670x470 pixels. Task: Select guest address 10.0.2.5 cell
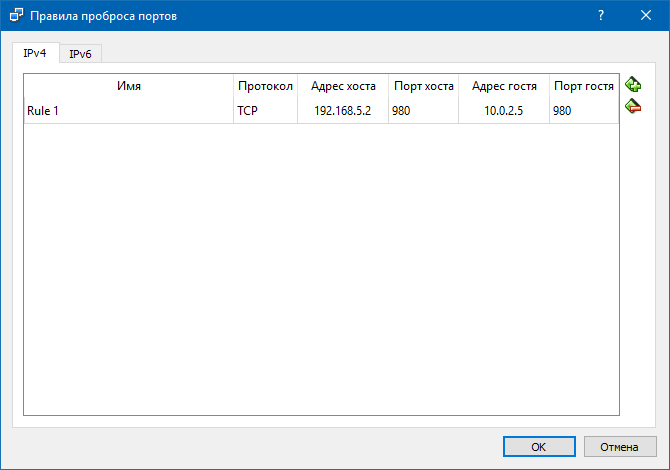pos(503,111)
